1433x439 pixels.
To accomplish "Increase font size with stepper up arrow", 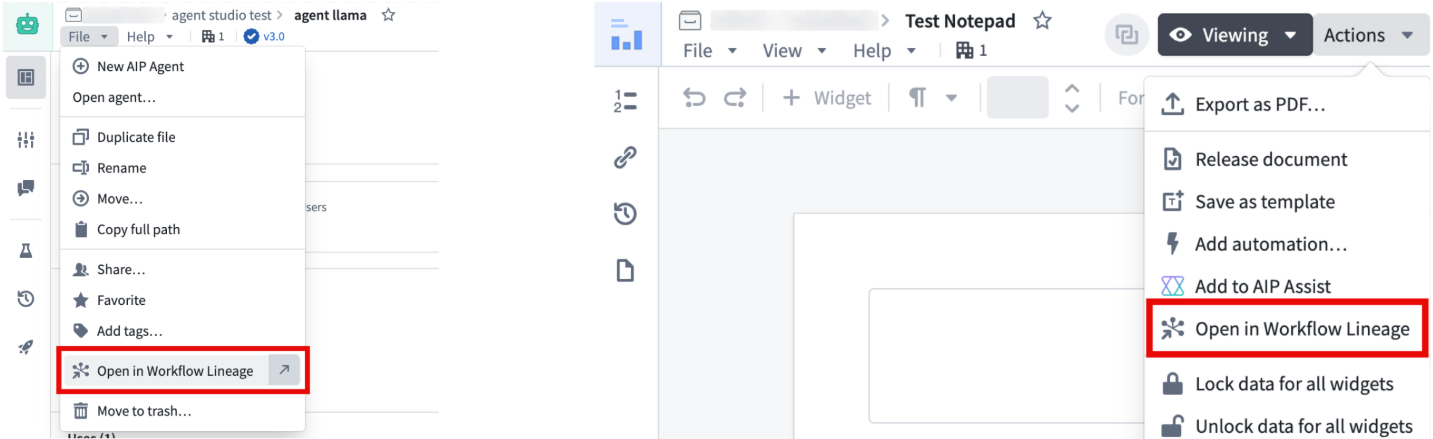I will 1072,88.
